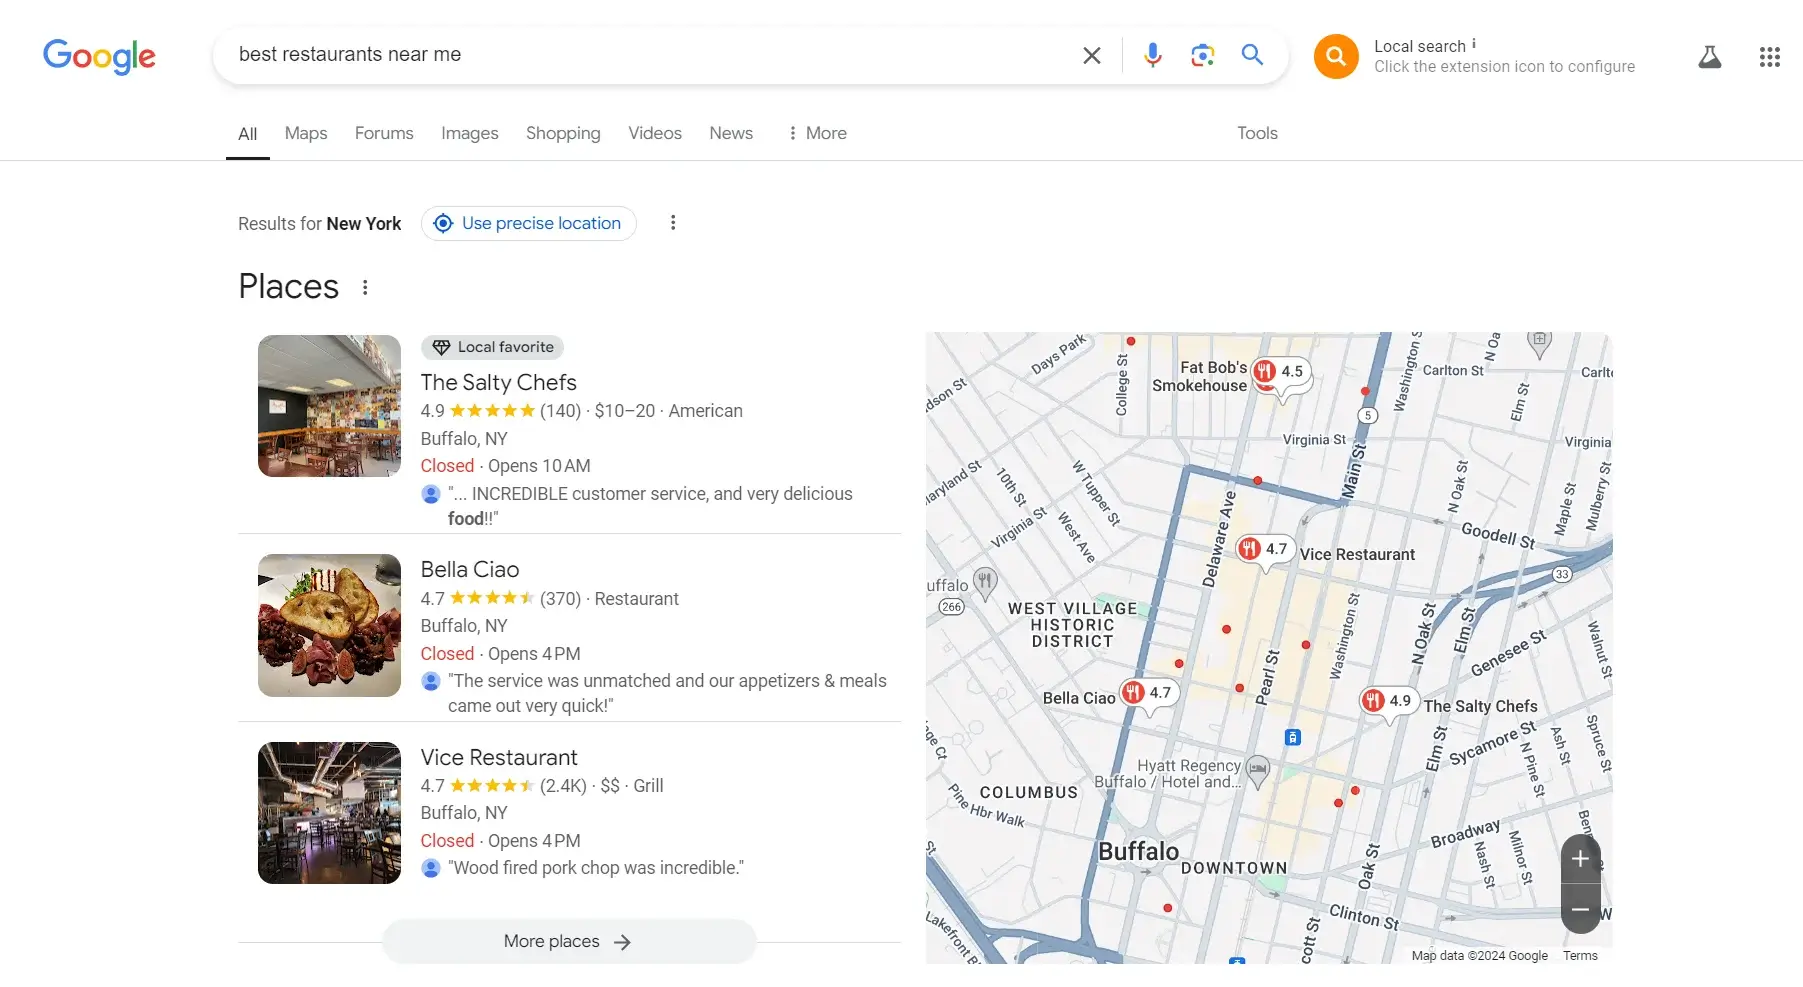Open The Salty Chefs listing title
This screenshot has height=987, width=1803.
(498, 383)
